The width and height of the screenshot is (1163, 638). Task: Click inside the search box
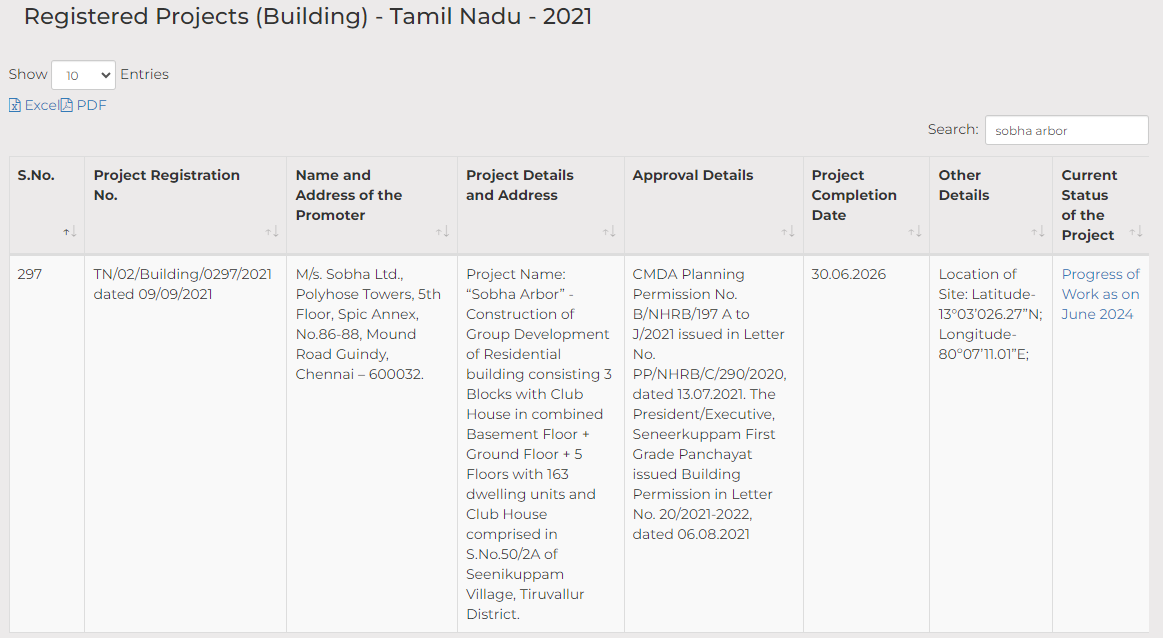point(1066,130)
